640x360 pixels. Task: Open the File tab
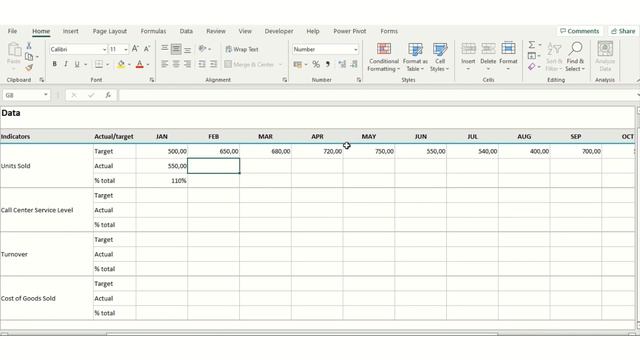[x=12, y=31]
